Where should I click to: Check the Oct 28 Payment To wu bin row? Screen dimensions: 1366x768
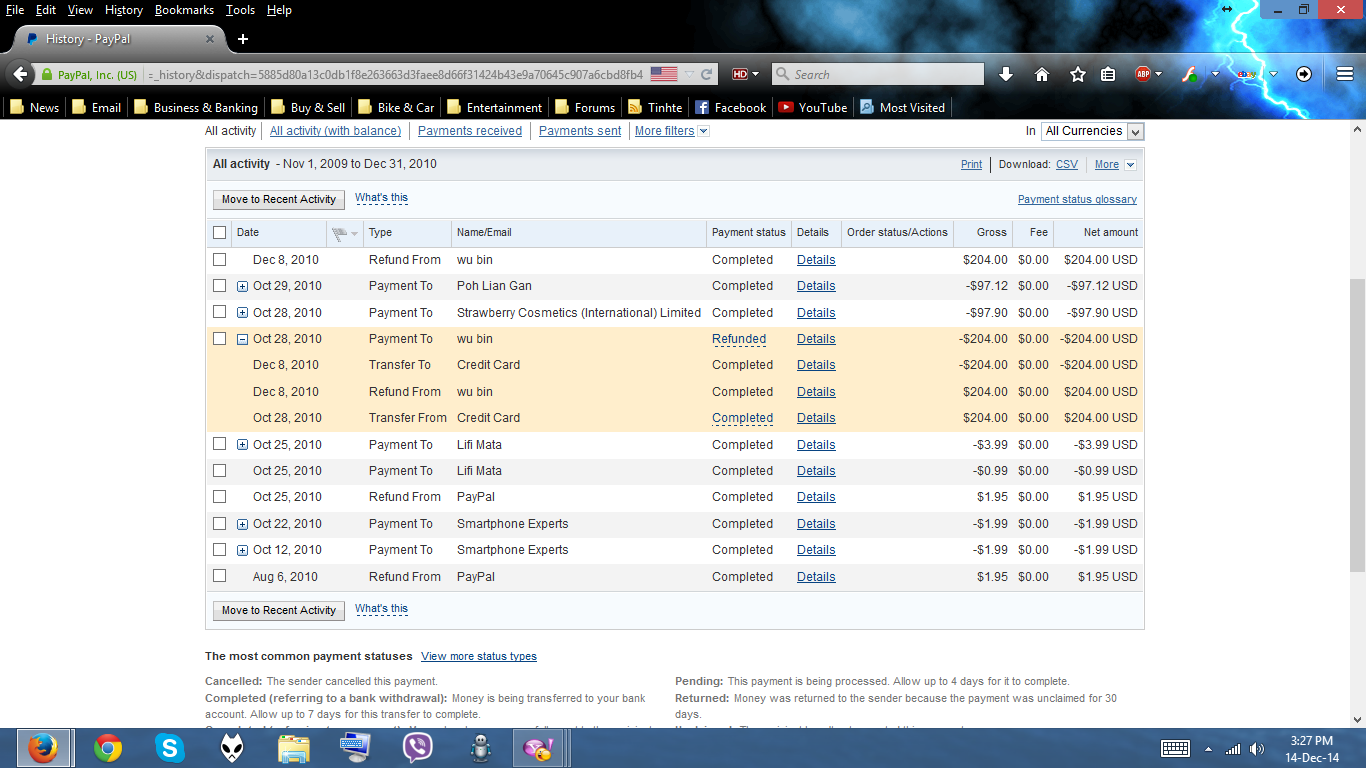point(220,339)
